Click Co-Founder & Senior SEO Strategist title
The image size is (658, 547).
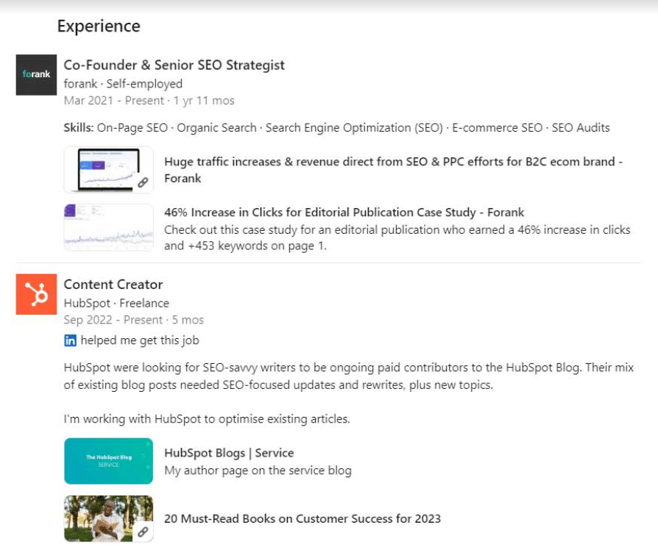(174, 65)
